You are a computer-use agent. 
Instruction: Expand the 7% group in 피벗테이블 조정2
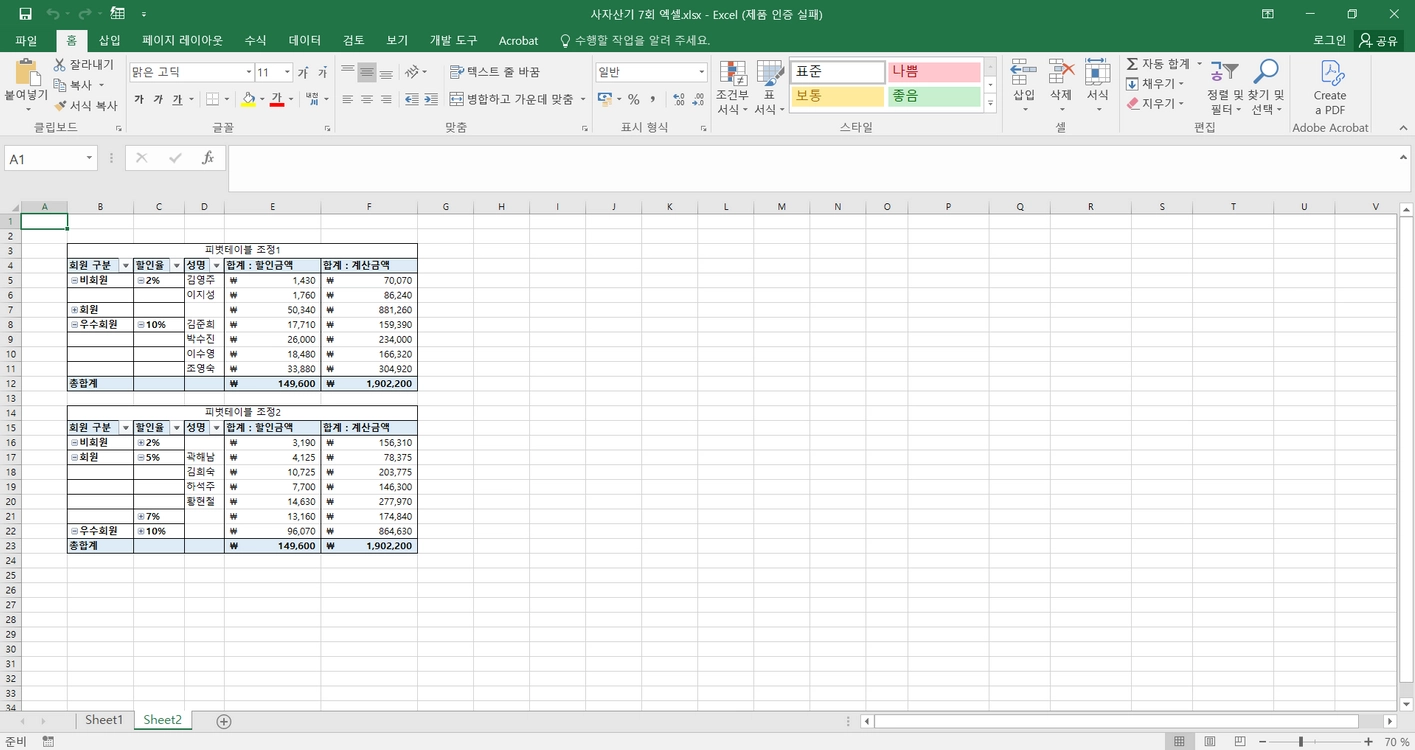[x=141, y=516]
